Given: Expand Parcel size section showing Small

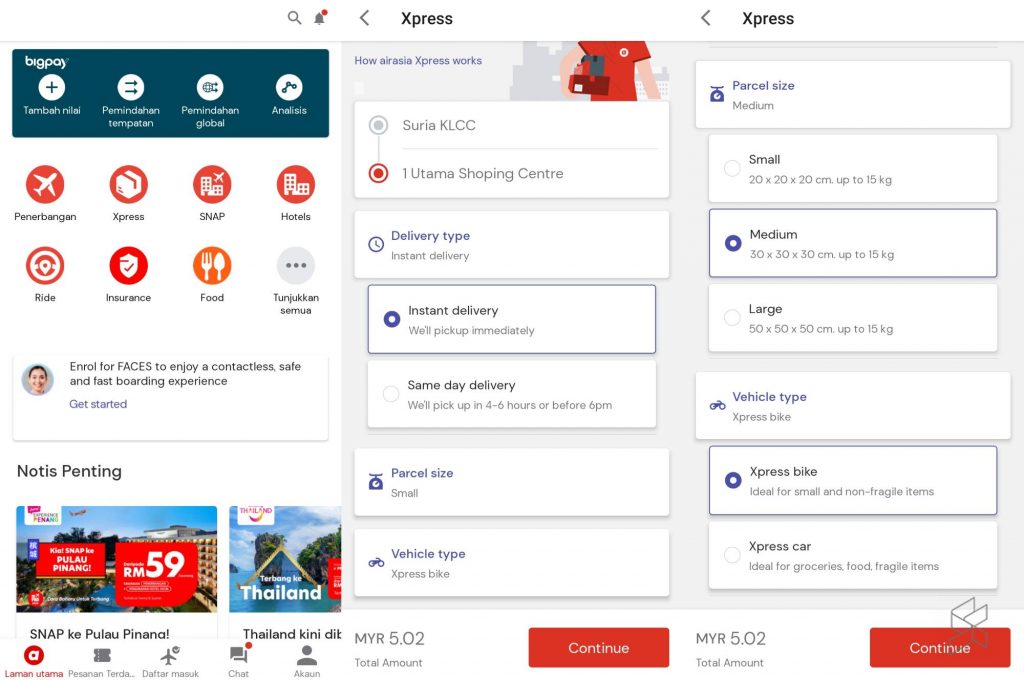Looking at the screenshot, I should (511, 481).
